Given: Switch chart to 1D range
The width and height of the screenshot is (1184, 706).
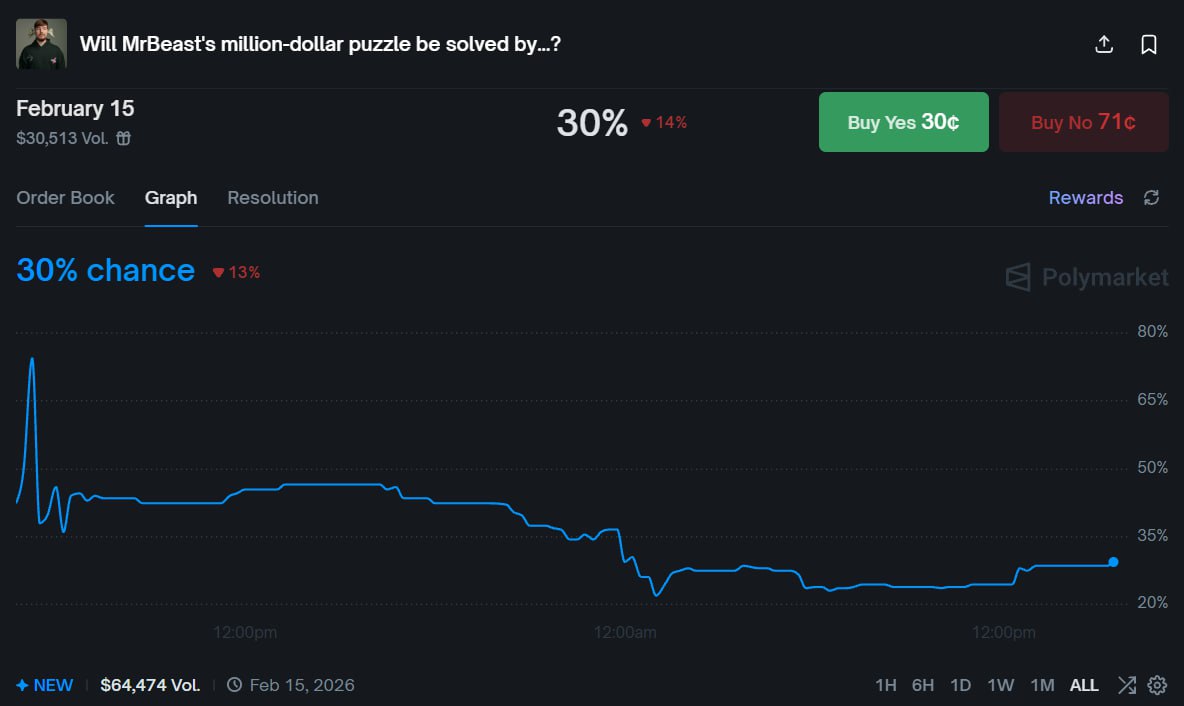Looking at the screenshot, I should pos(960,685).
